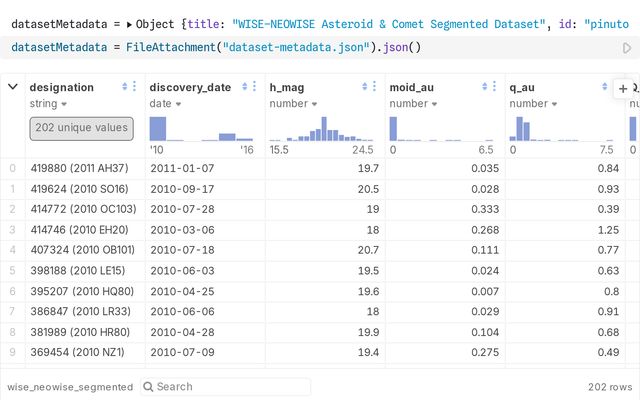The width and height of the screenshot is (640, 400).
Task: Click the wise_neowise_segmented table name
Action: click(x=69, y=386)
